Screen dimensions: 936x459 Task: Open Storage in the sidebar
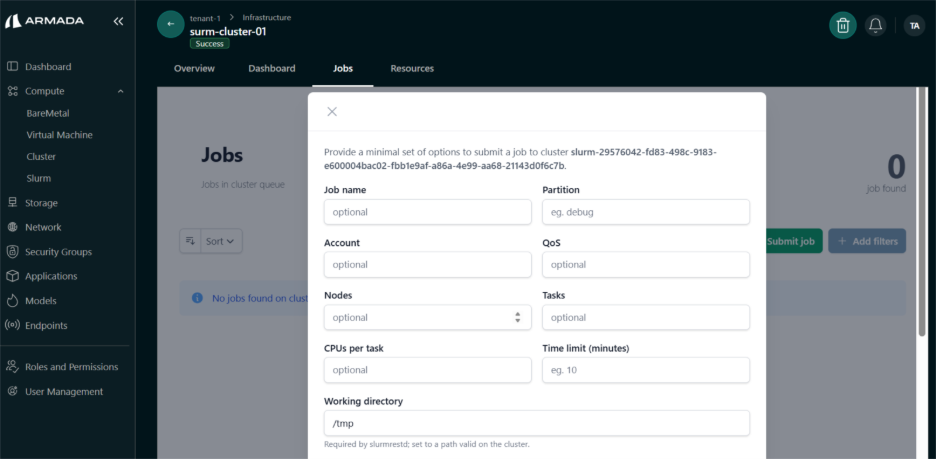coord(41,203)
